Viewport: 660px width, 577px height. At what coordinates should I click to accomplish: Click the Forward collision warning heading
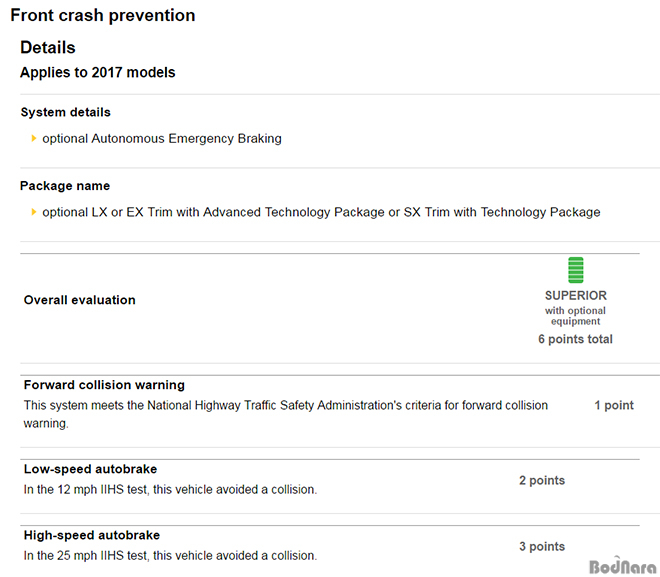click(104, 385)
